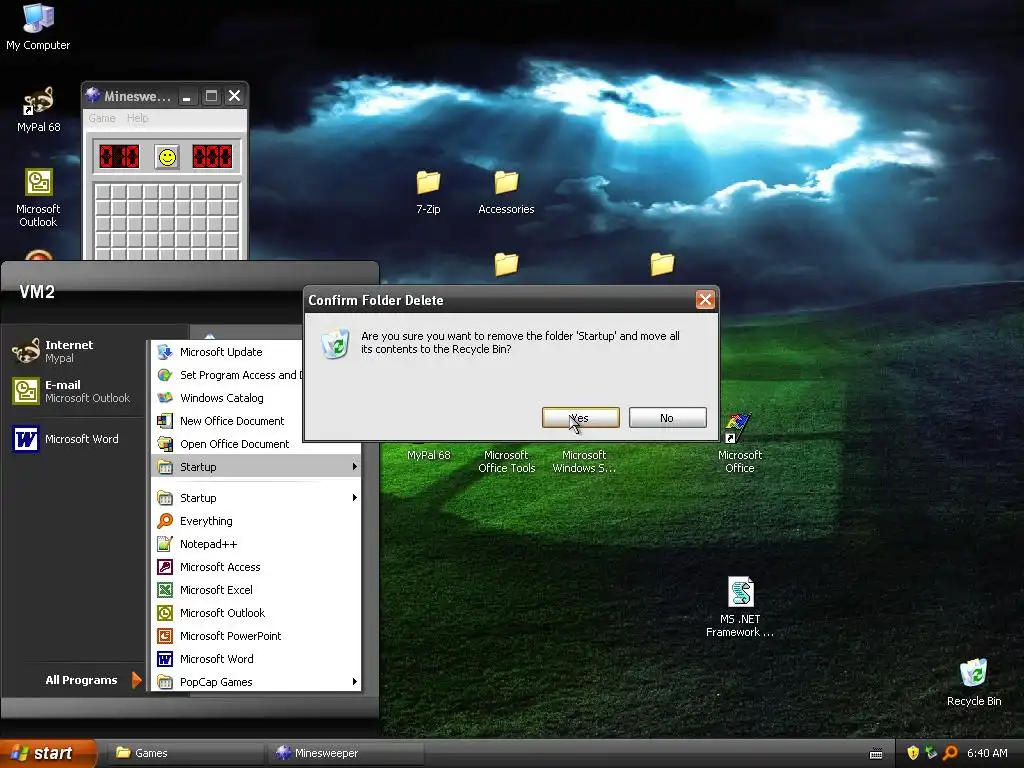Open the security shield tray icon

(913, 753)
